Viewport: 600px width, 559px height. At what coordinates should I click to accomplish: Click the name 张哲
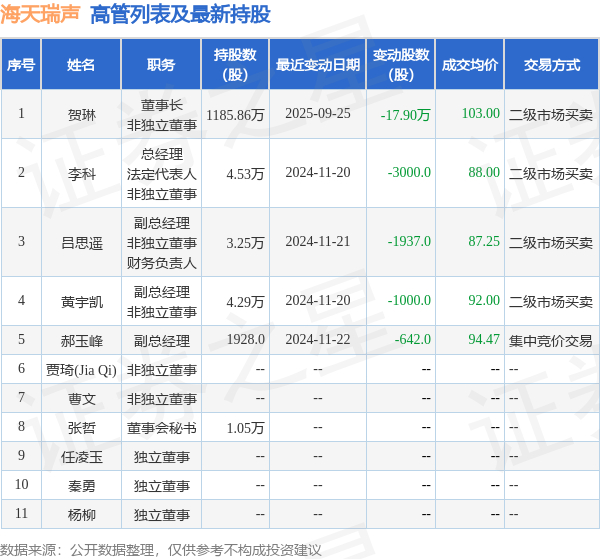82,428
